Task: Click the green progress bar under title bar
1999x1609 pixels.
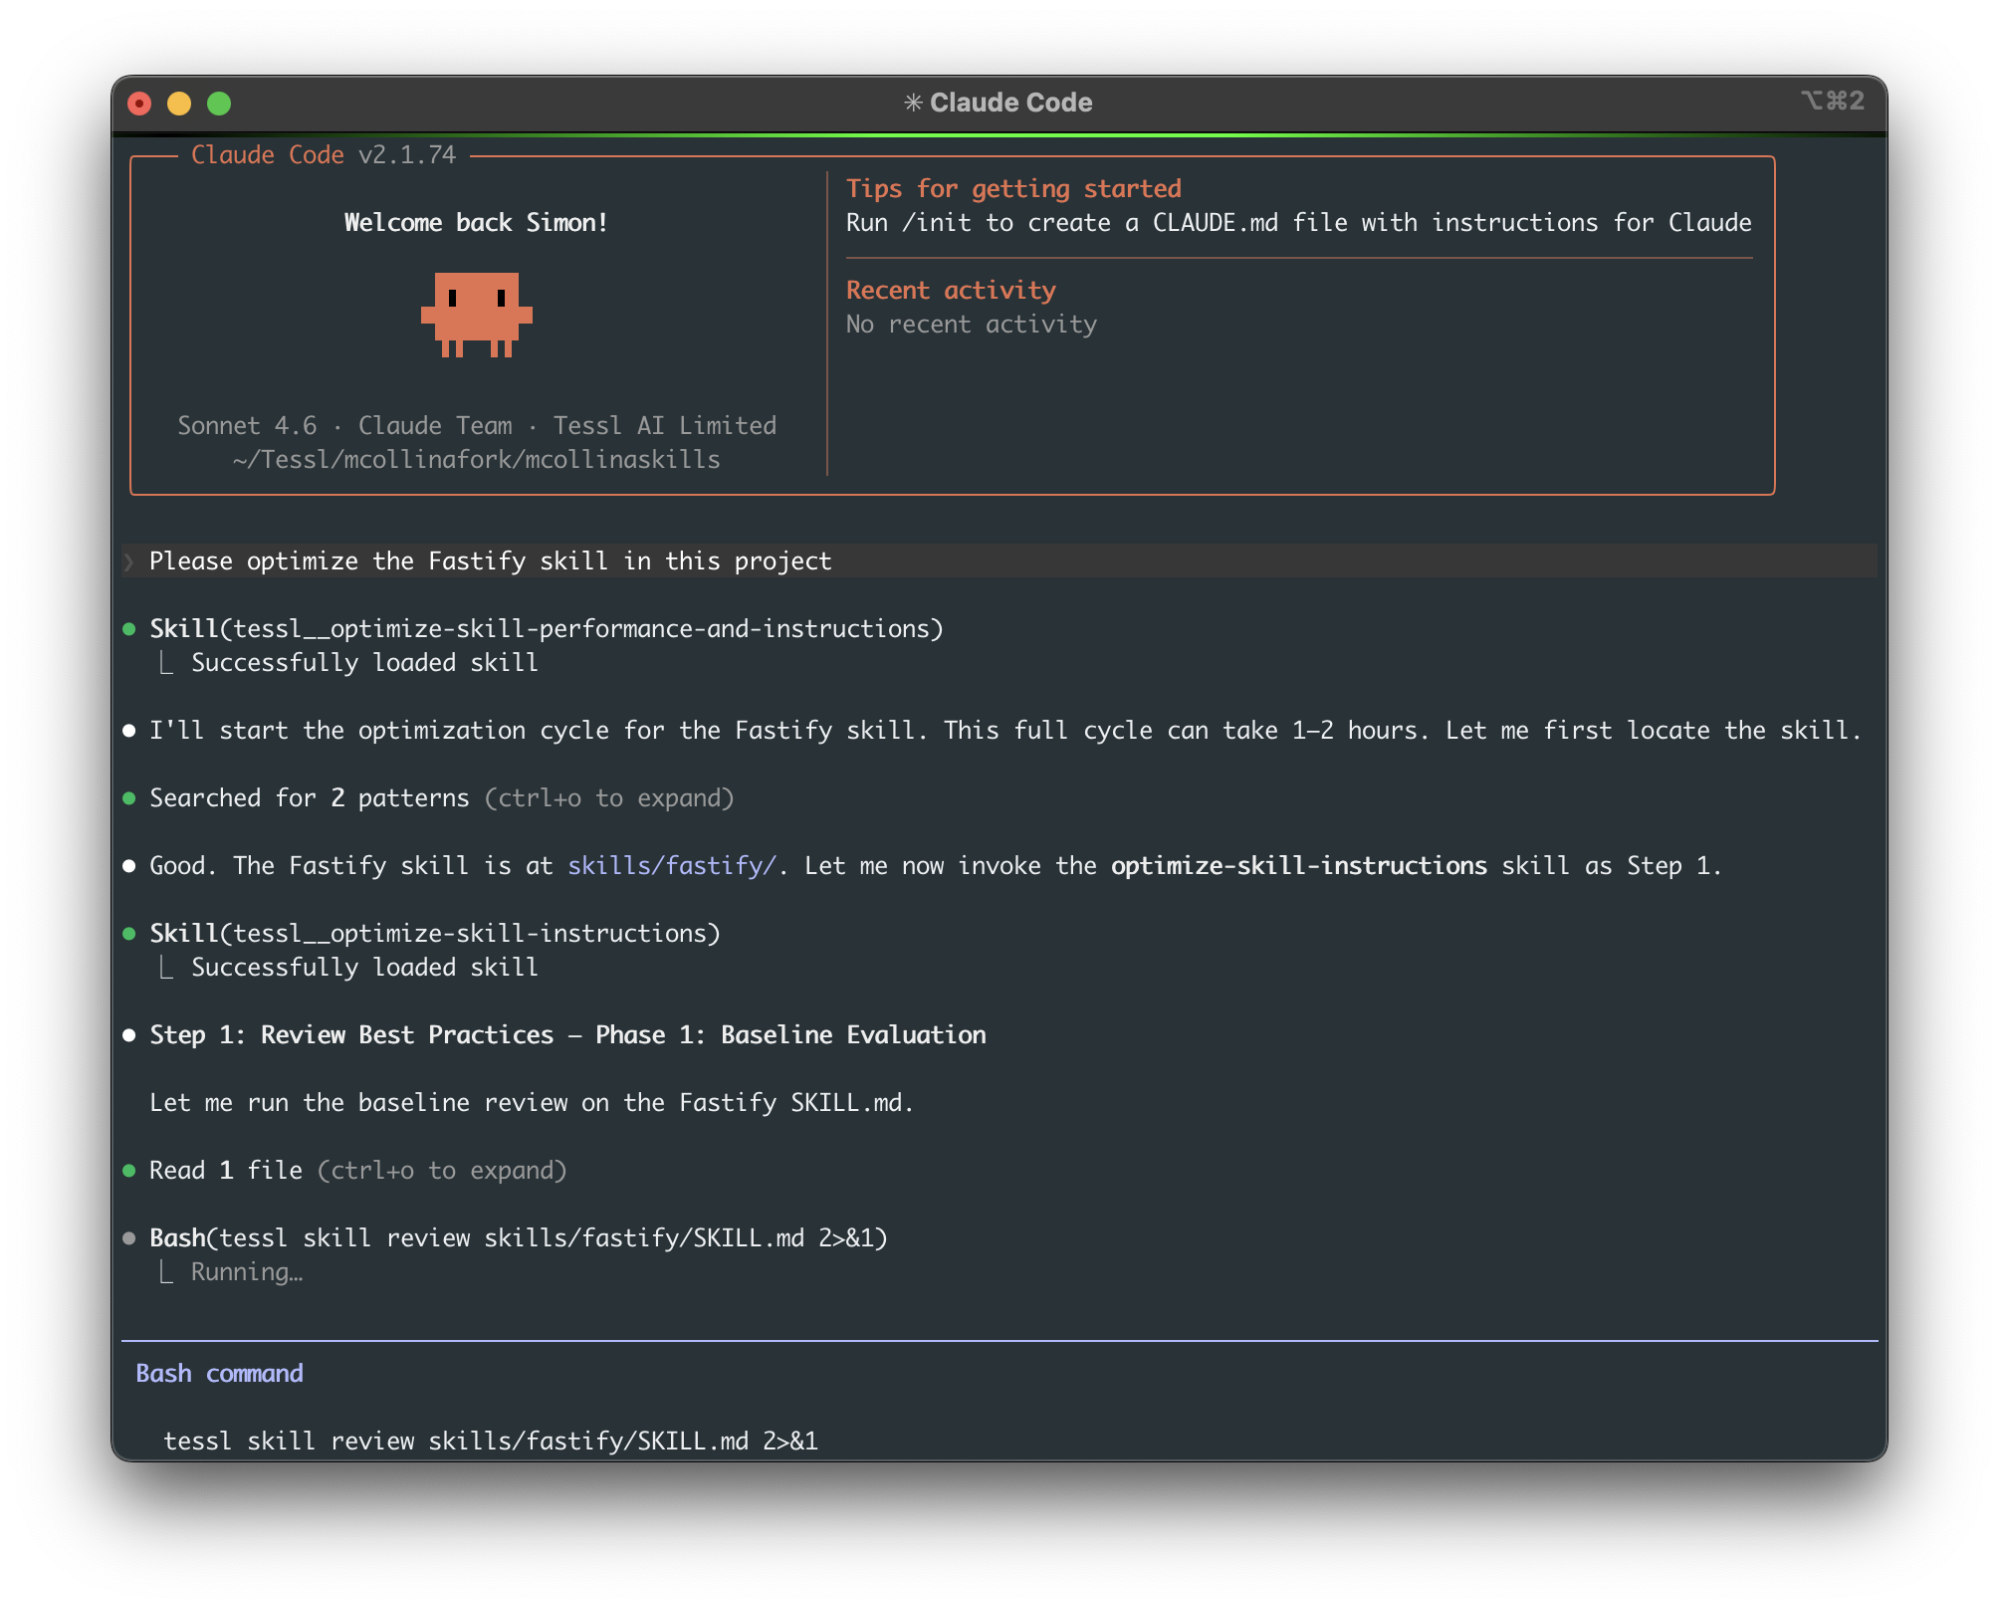Action: (x=998, y=134)
